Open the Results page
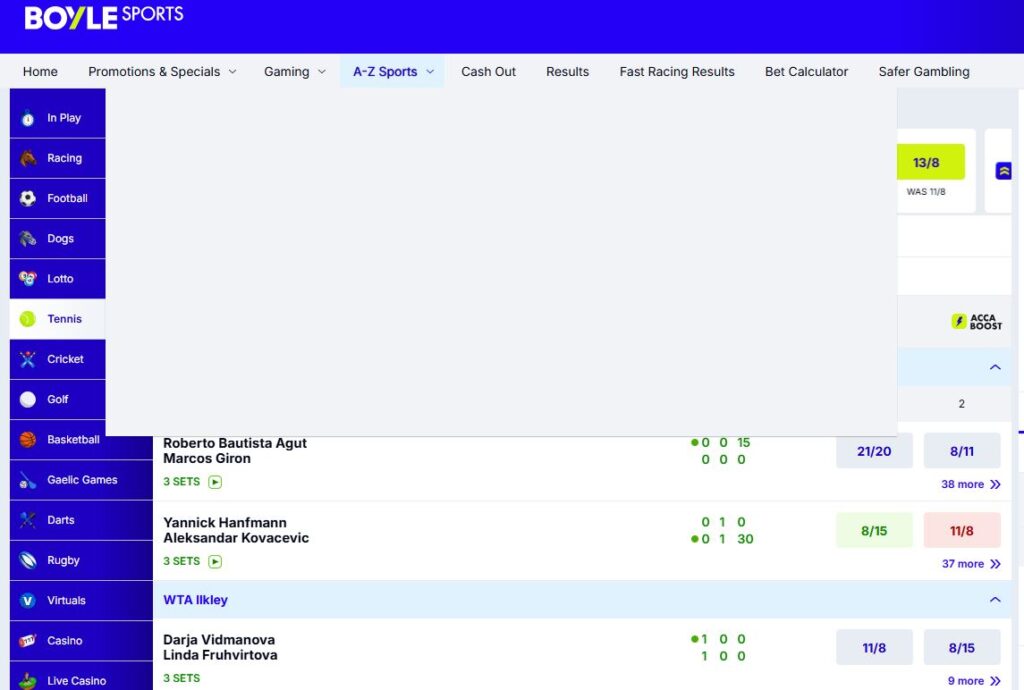Viewport: 1024px width, 690px height. click(x=568, y=72)
